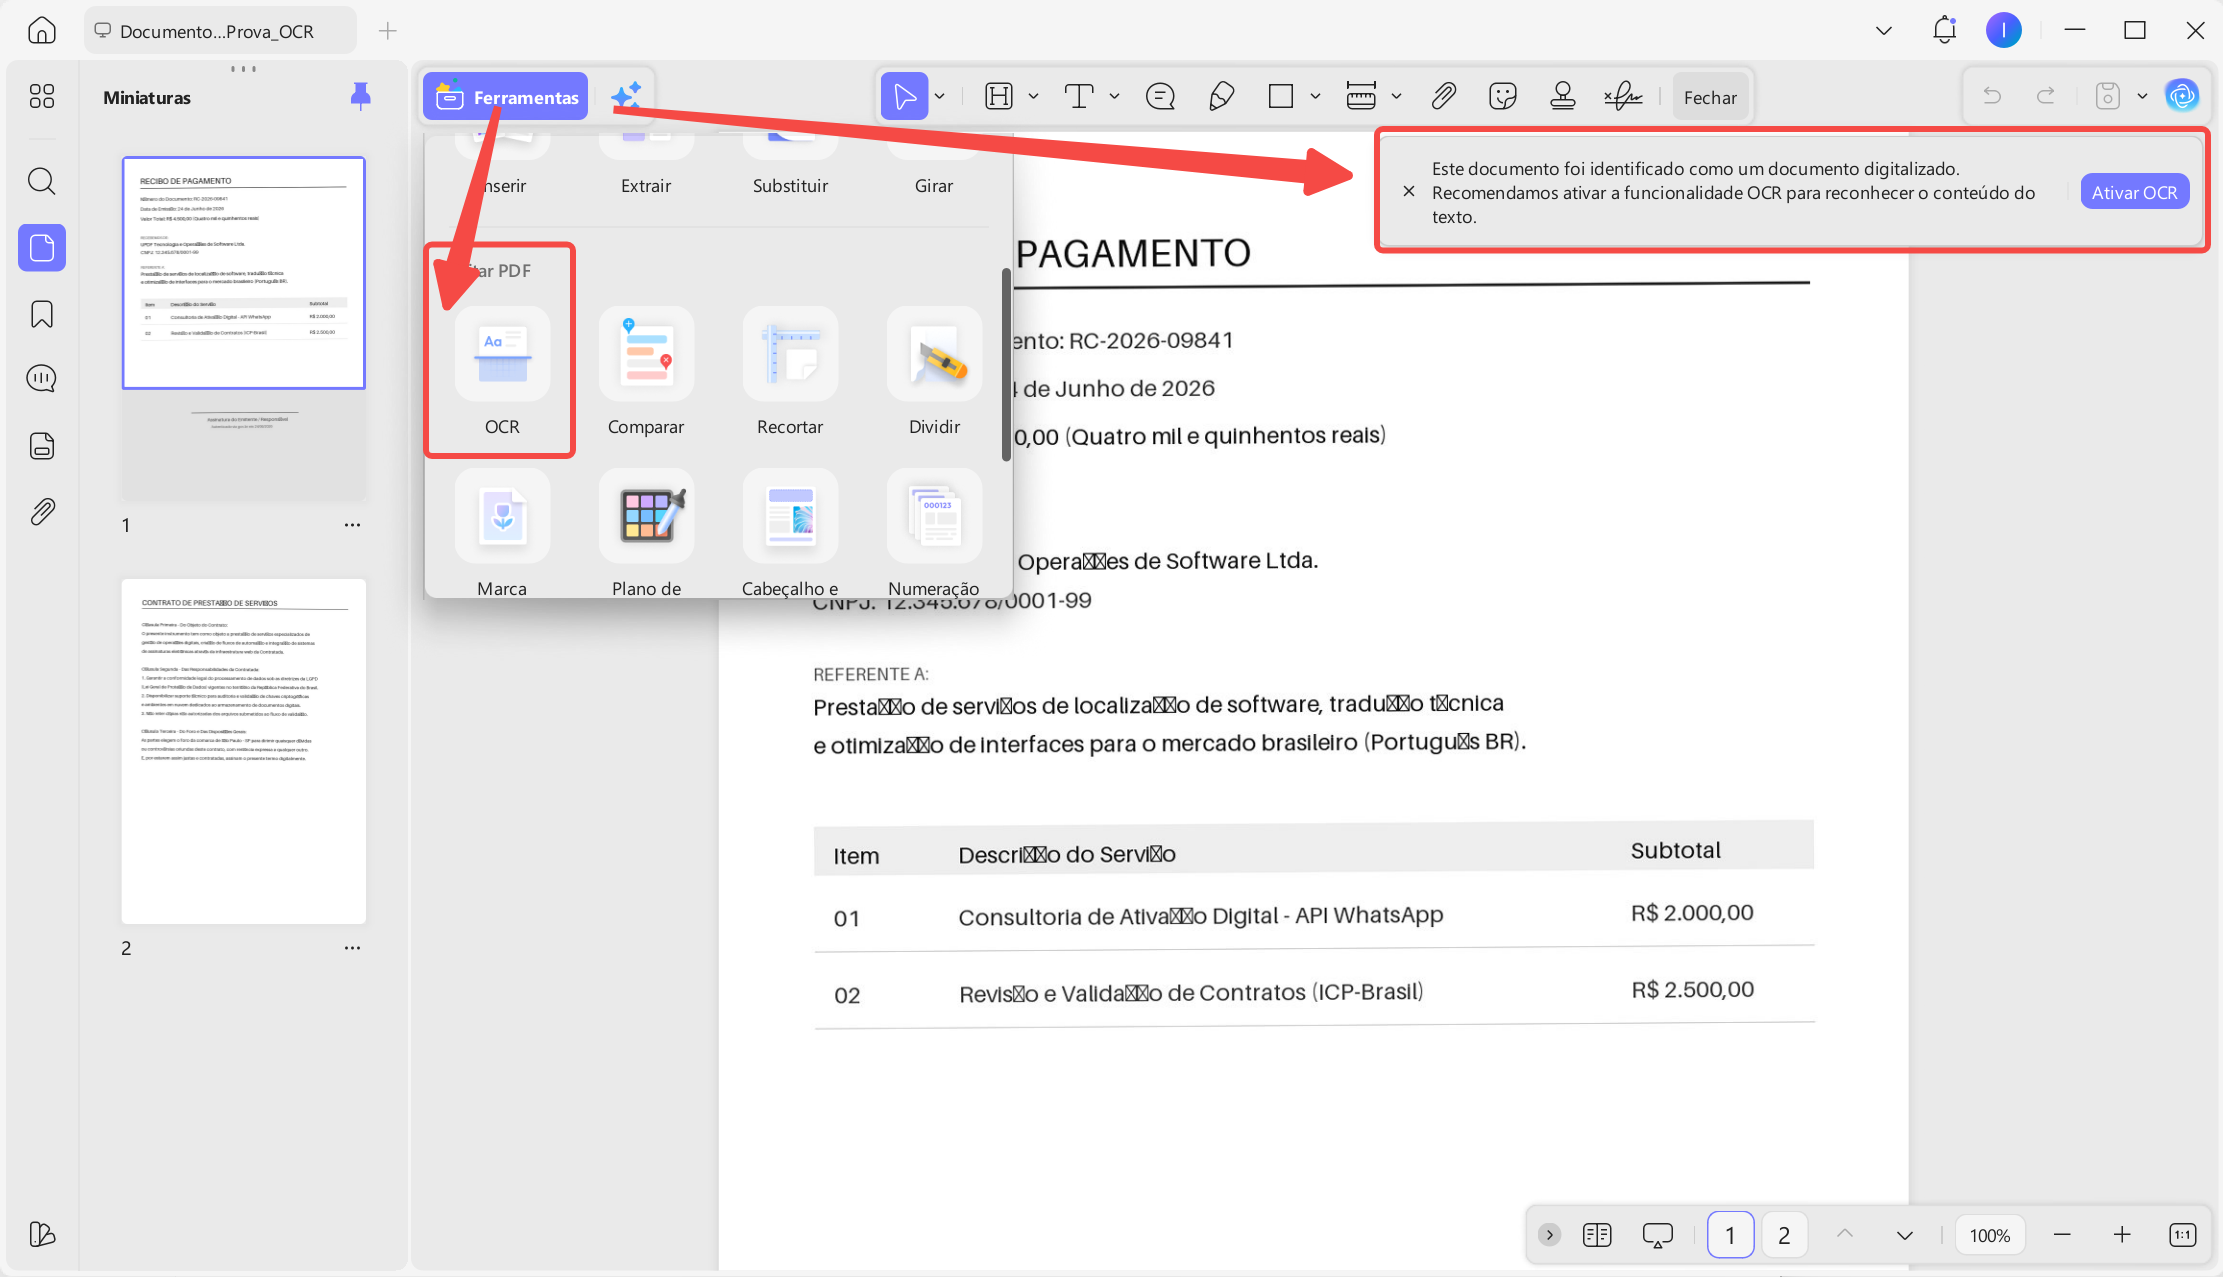The height and width of the screenshot is (1277, 2223).
Task: Expand the measurement tool dropdown arrow
Action: 1396,97
